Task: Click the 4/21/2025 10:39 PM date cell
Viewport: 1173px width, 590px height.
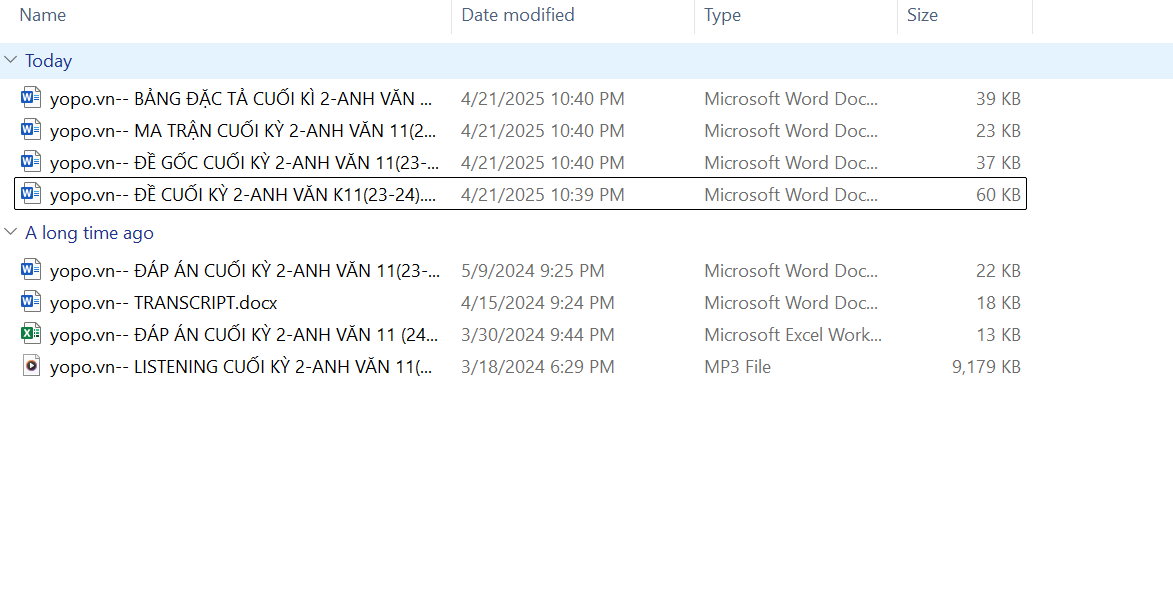Action: tap(542, 195)
